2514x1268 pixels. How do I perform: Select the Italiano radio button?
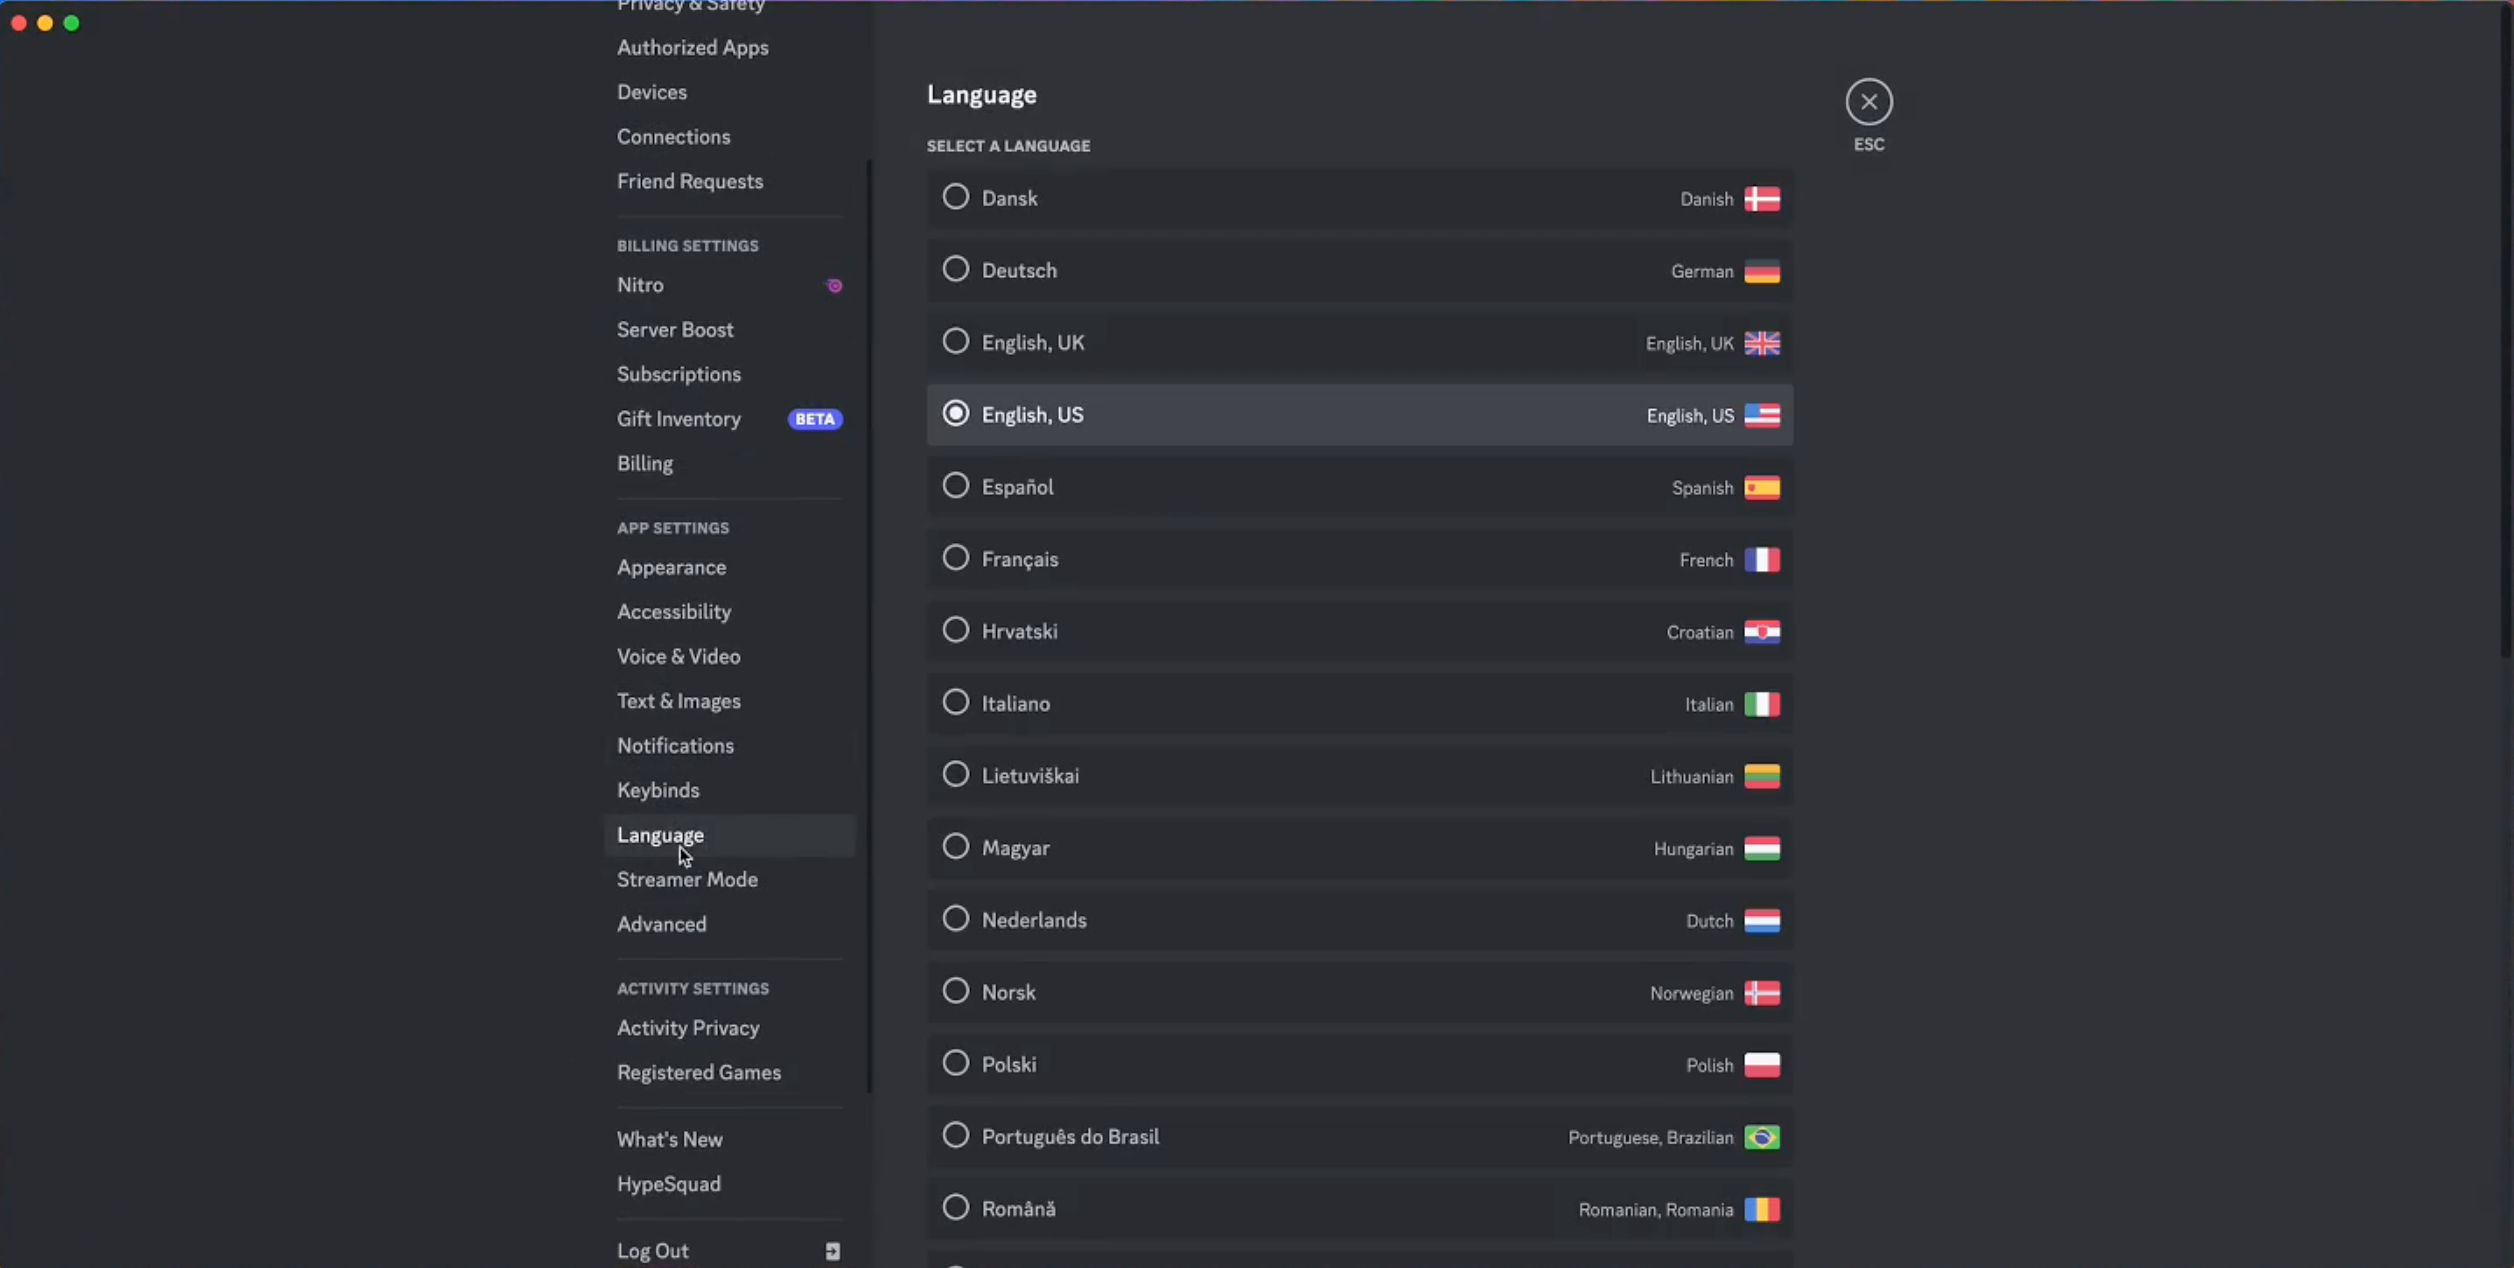pos(956,703)
